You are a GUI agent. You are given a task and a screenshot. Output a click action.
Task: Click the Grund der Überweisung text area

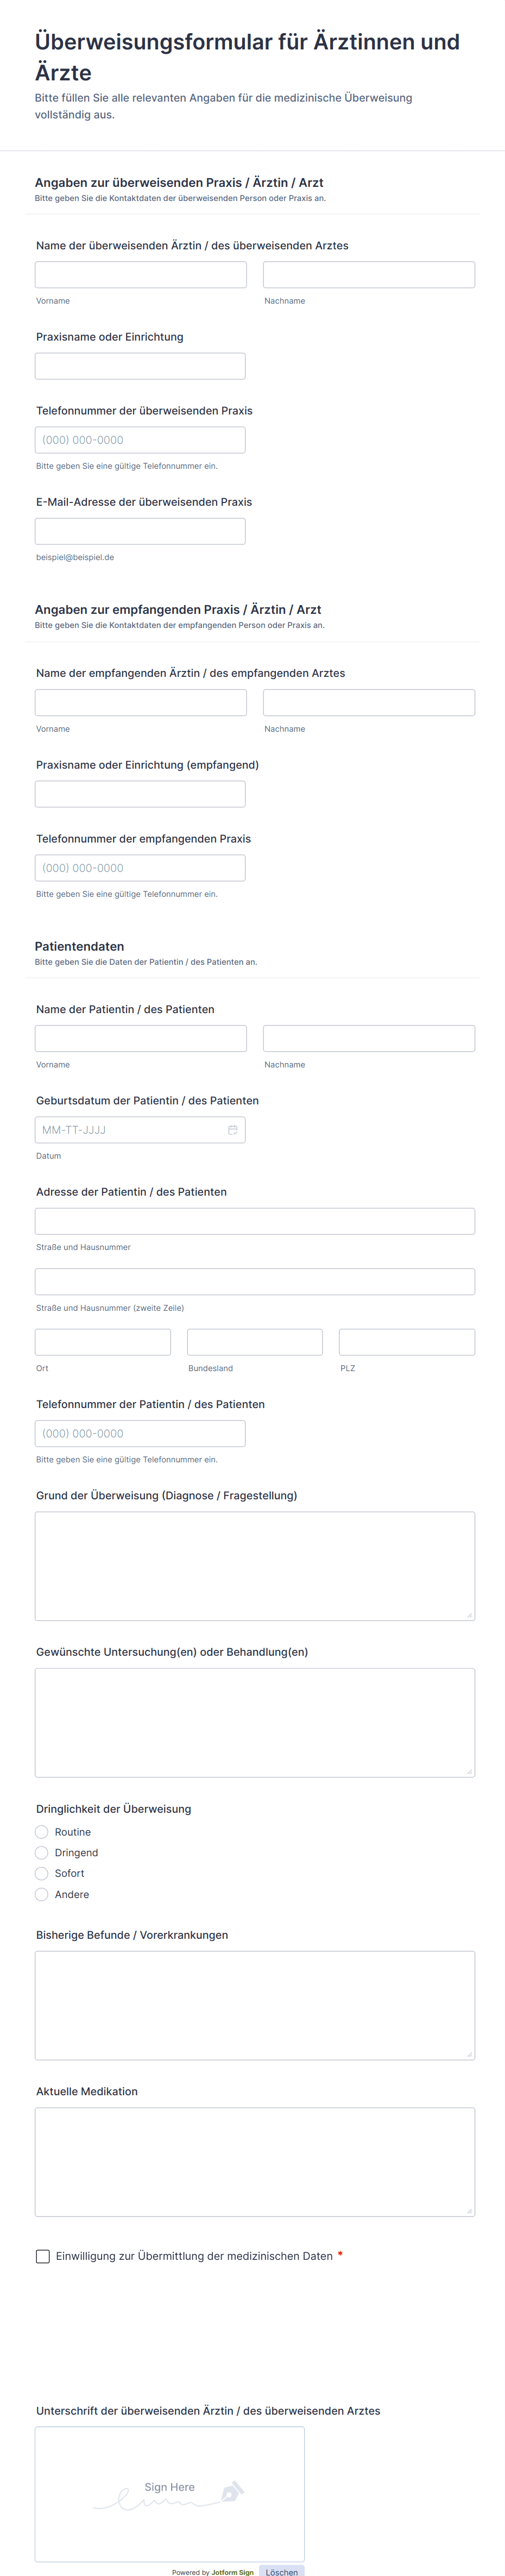click(x=255, y=1565)
